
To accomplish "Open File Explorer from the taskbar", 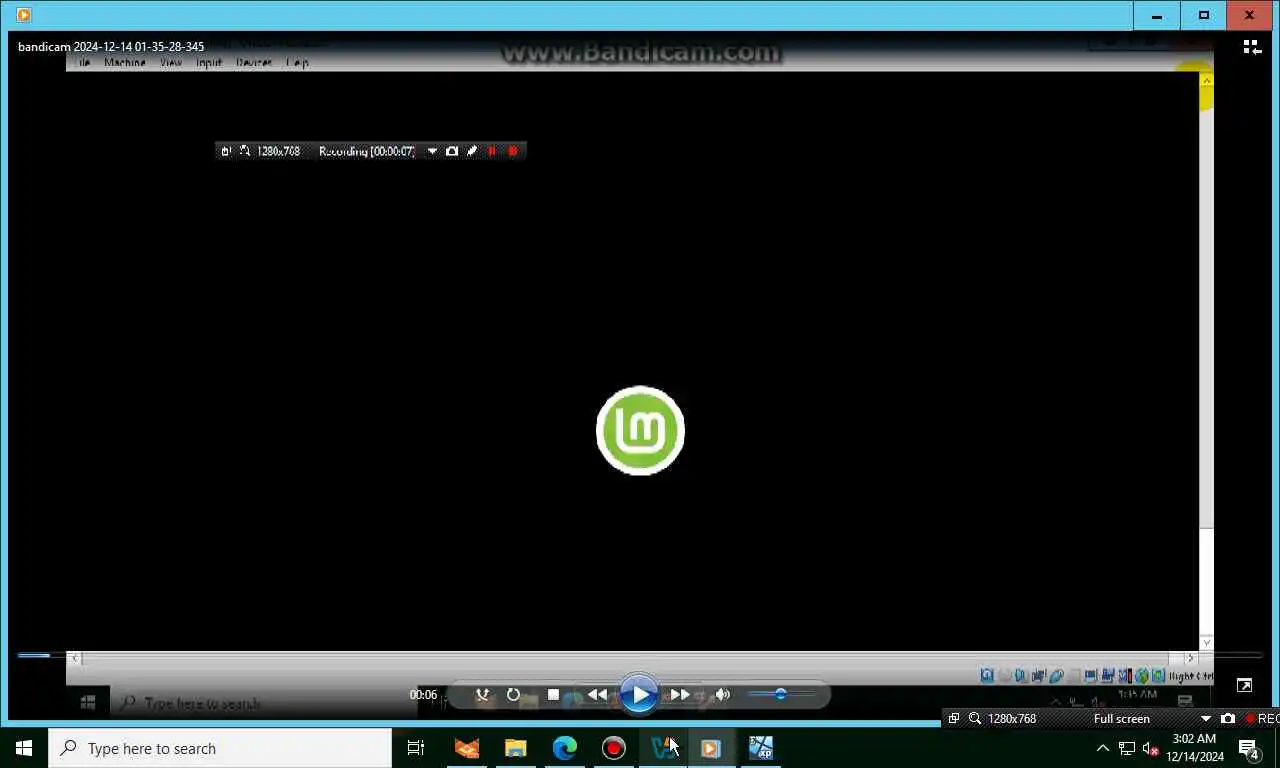I will (x=515, y=748).
